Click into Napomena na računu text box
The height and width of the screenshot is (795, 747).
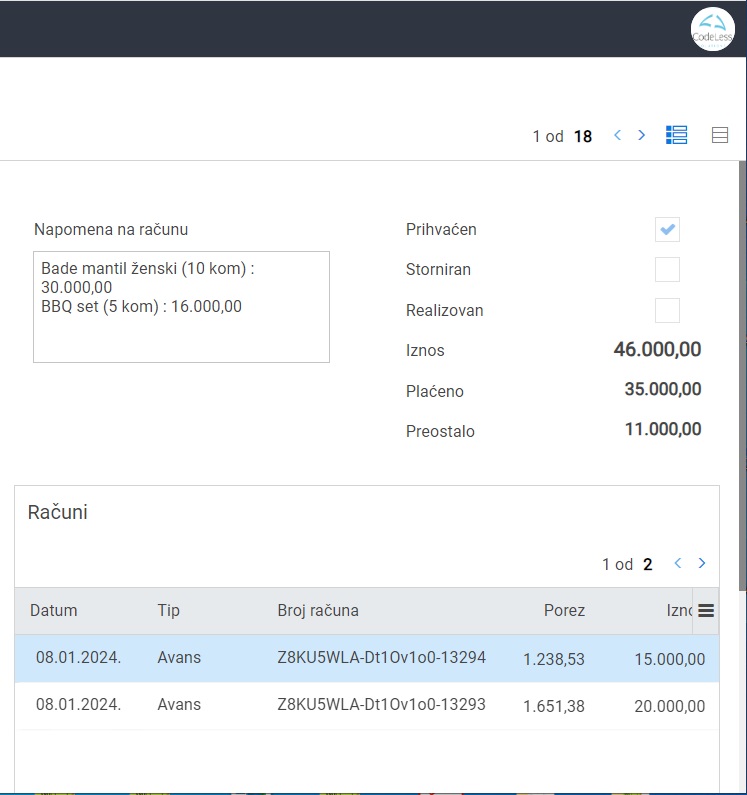pos(182,307)
